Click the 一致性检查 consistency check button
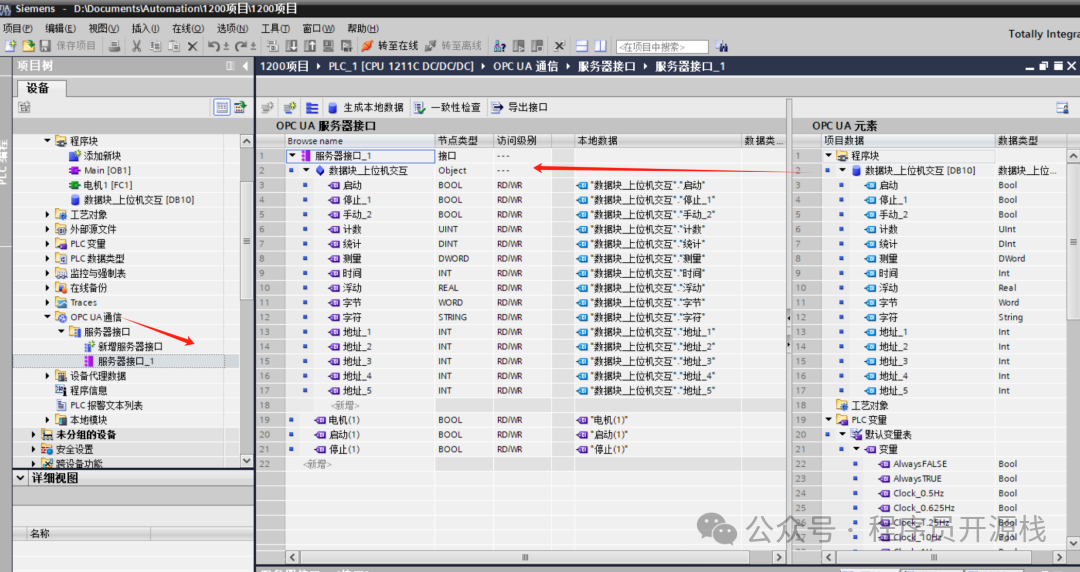1080x572 pixels. pyautogui.click(x=447, y=108)
